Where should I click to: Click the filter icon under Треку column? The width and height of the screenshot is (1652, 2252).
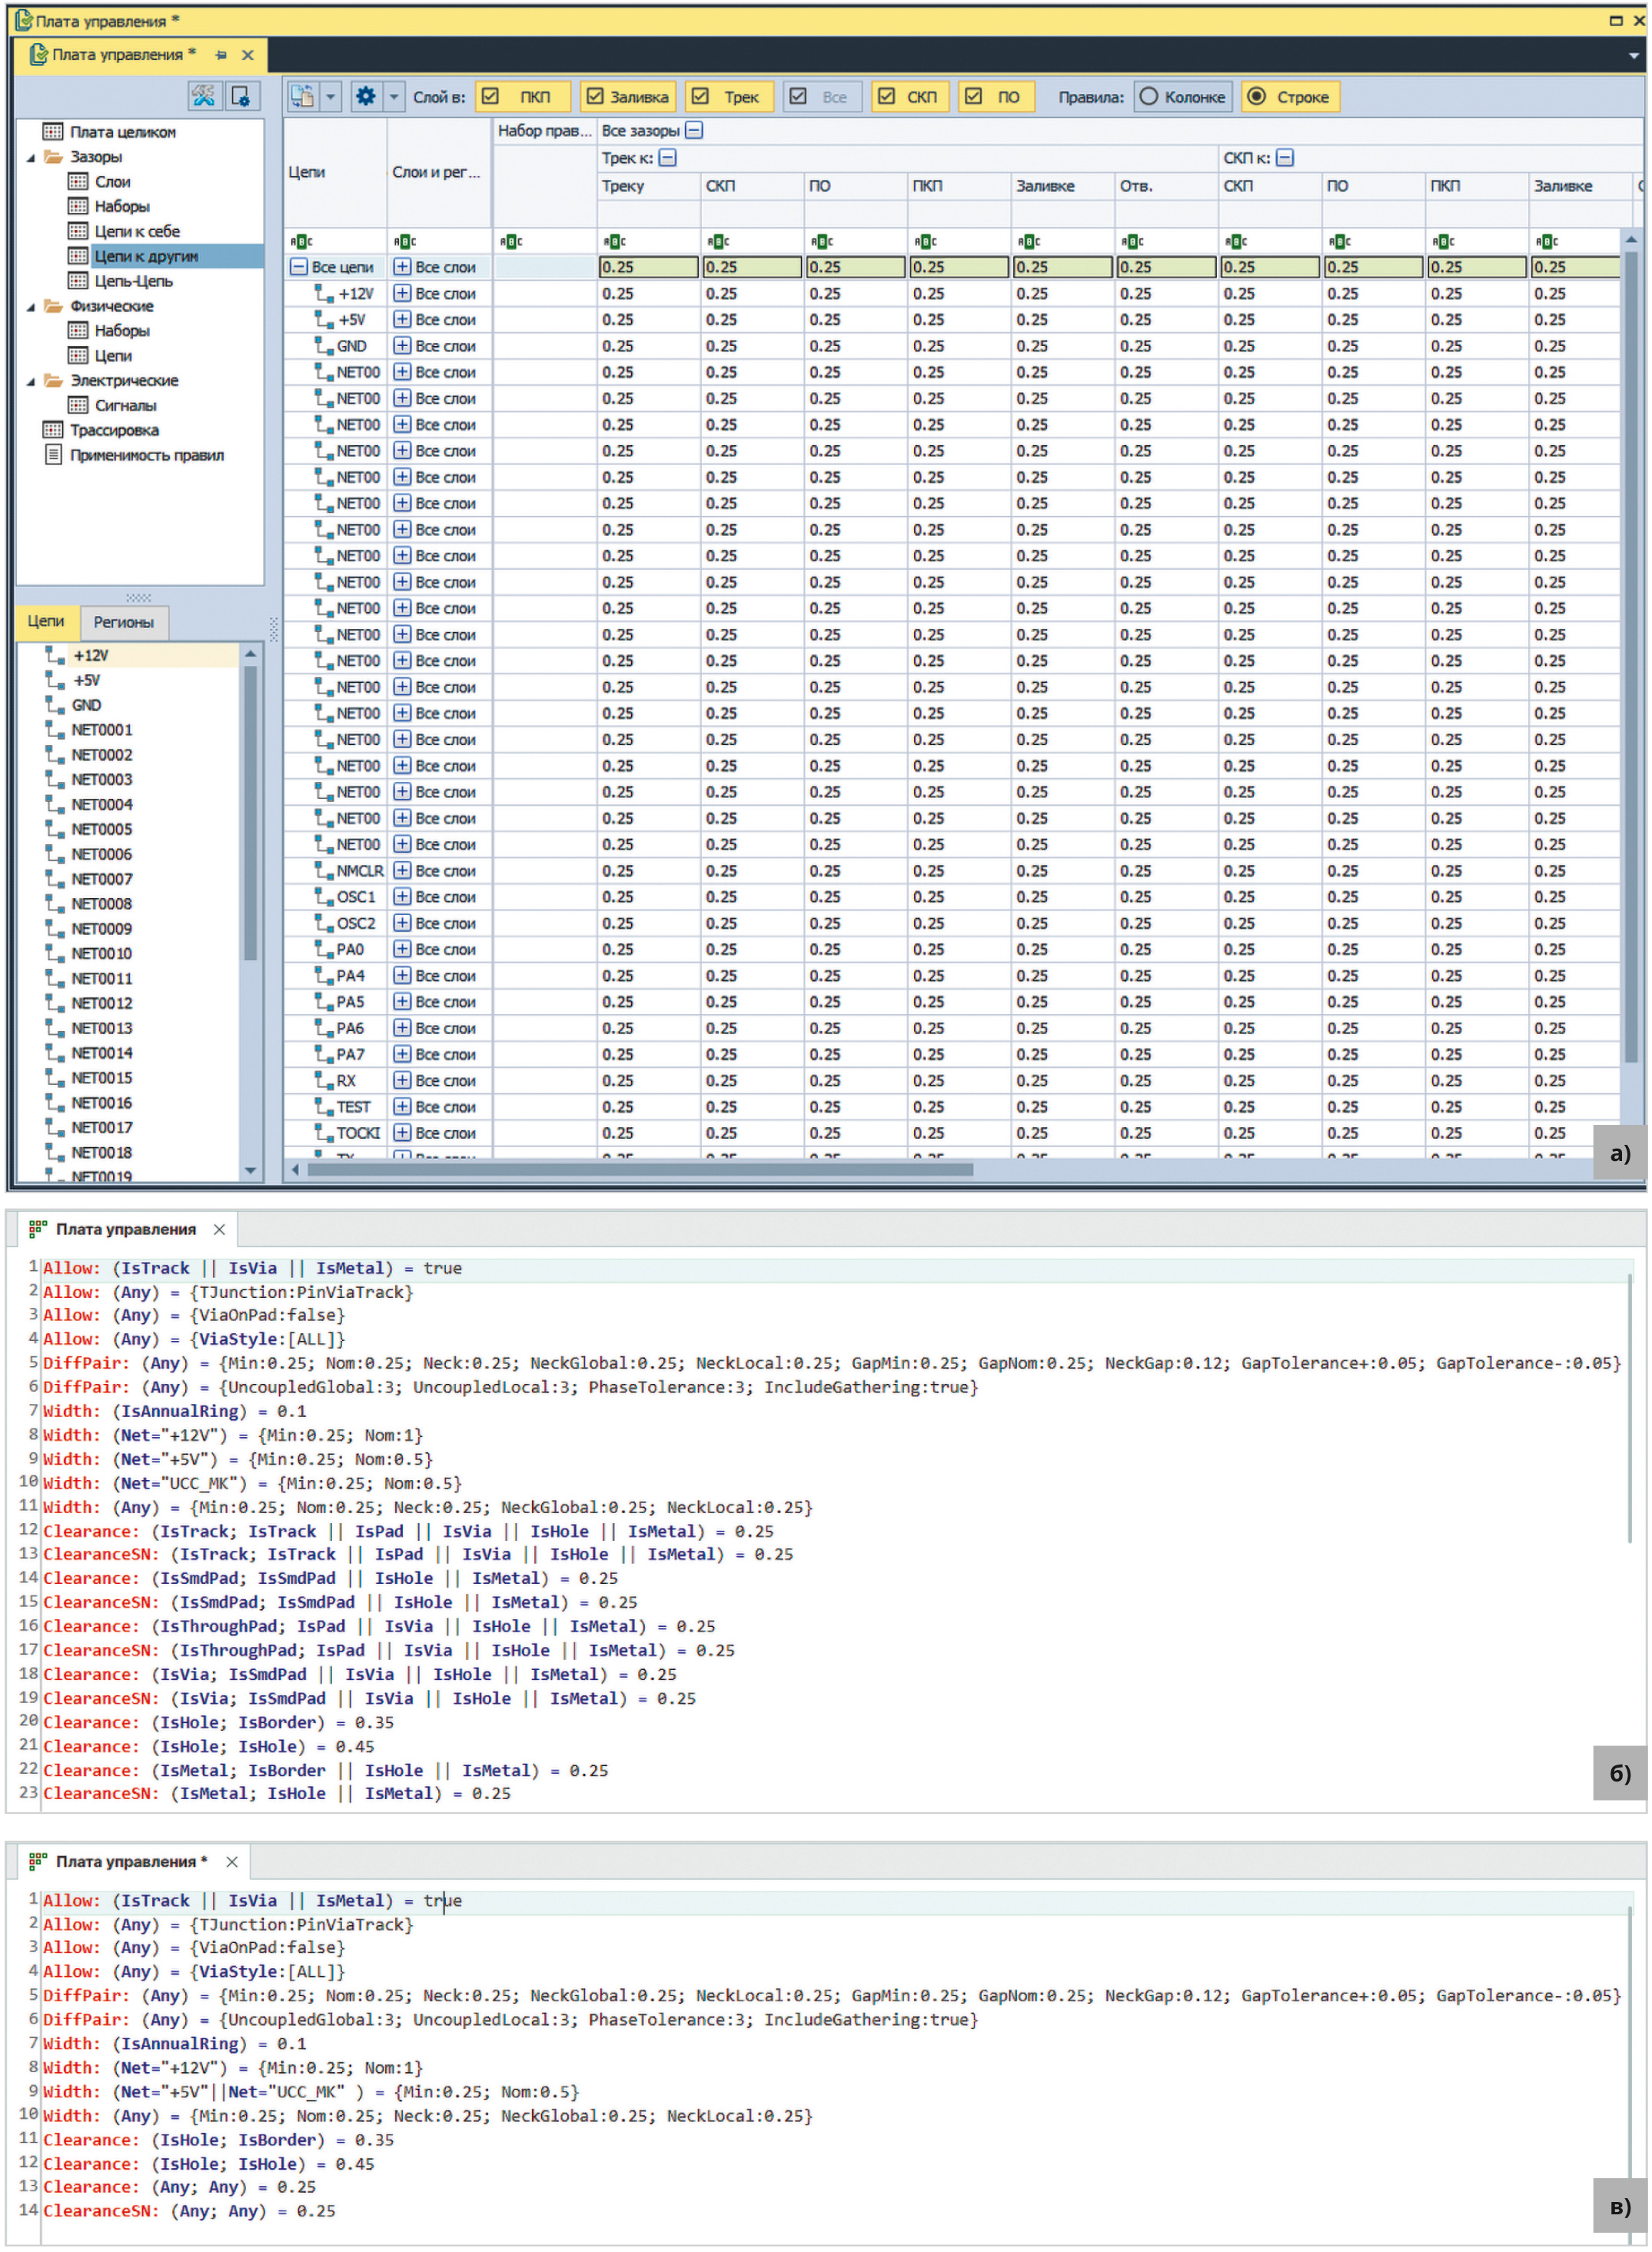[614, 241]
